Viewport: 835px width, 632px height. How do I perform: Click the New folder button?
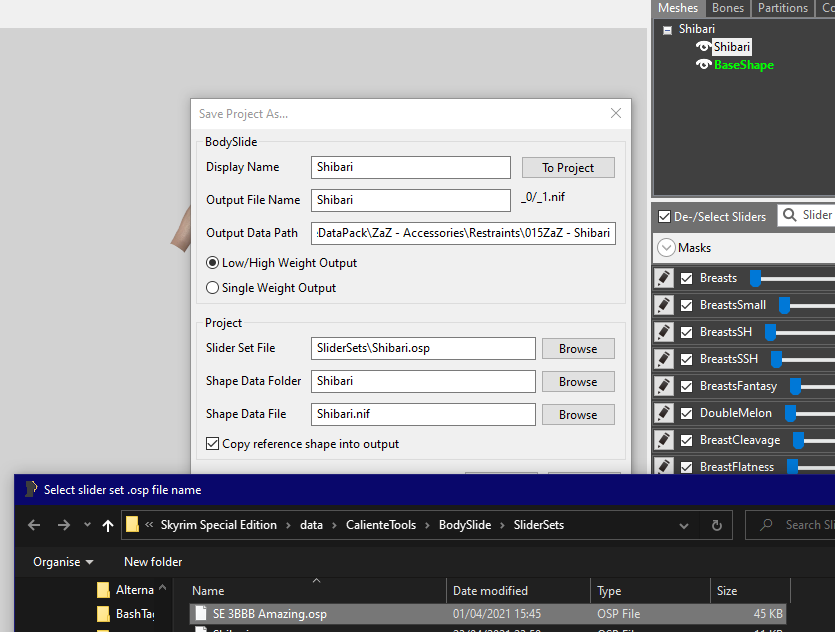click(153, 562)
